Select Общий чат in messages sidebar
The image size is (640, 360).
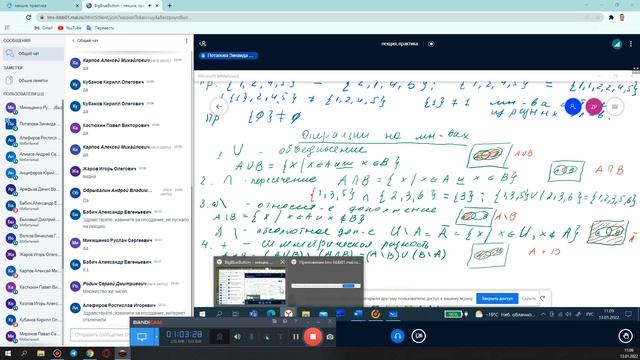[x=33, y=53]
